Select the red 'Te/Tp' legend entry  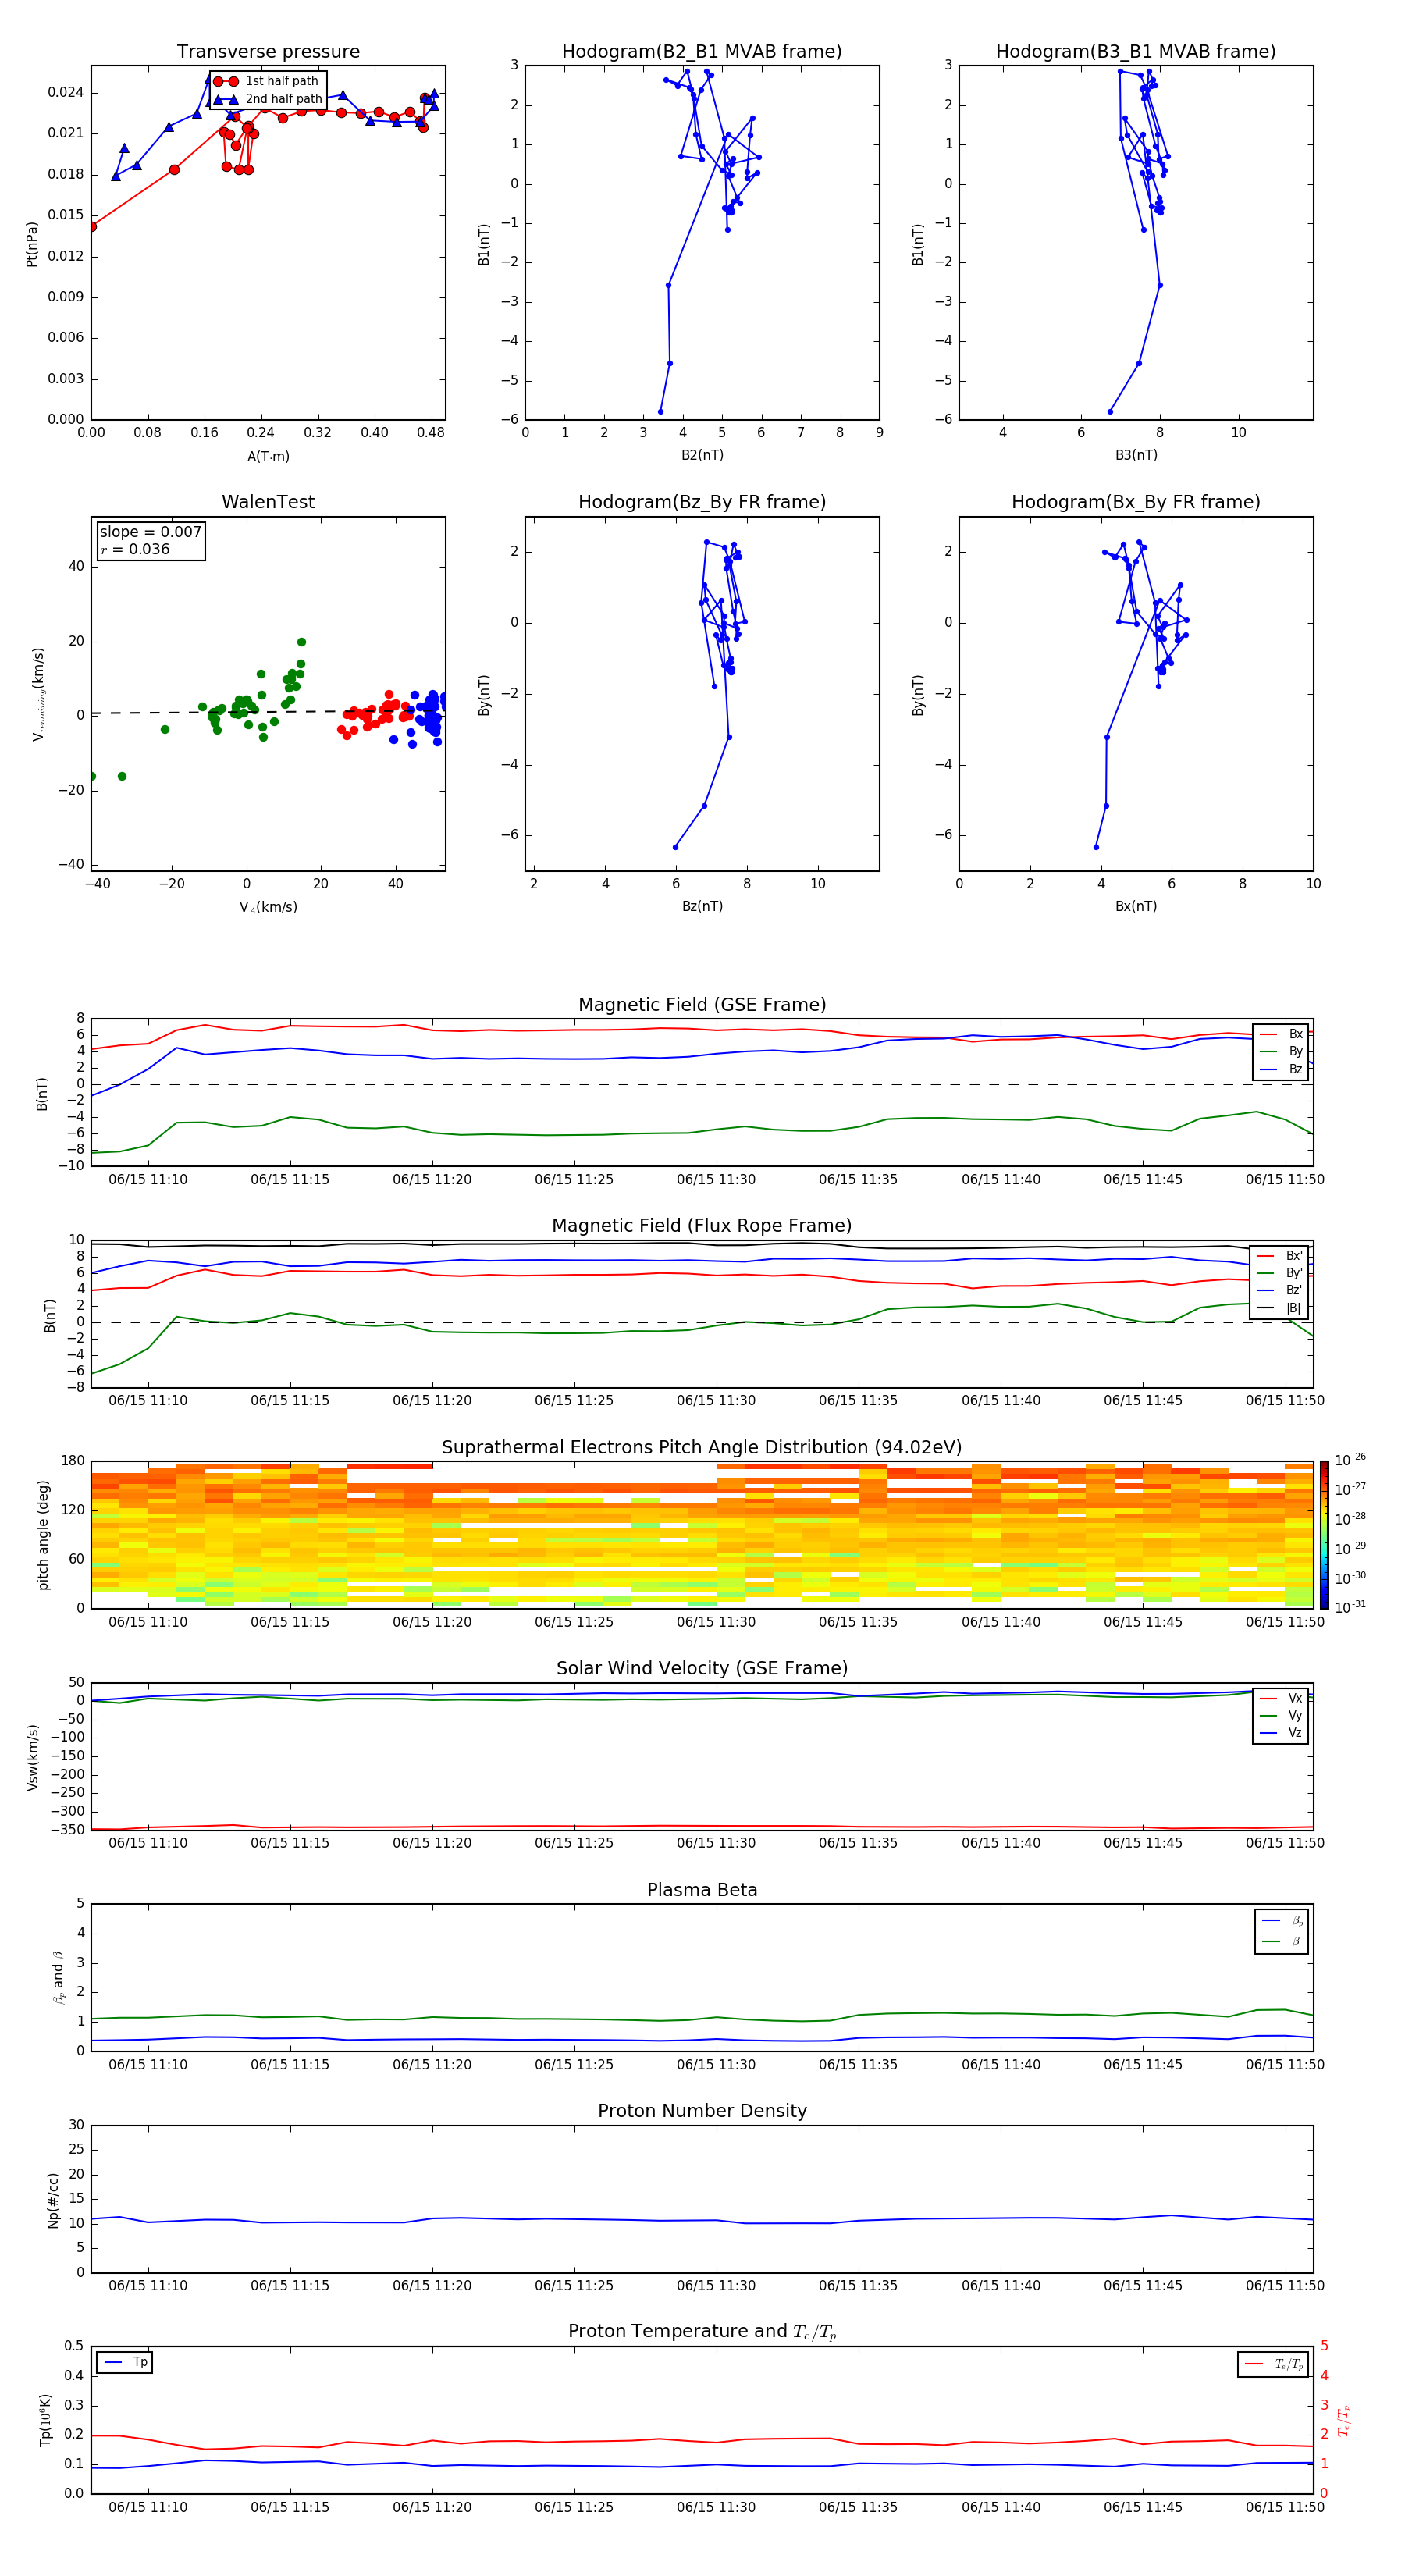click(1274, 2364)
